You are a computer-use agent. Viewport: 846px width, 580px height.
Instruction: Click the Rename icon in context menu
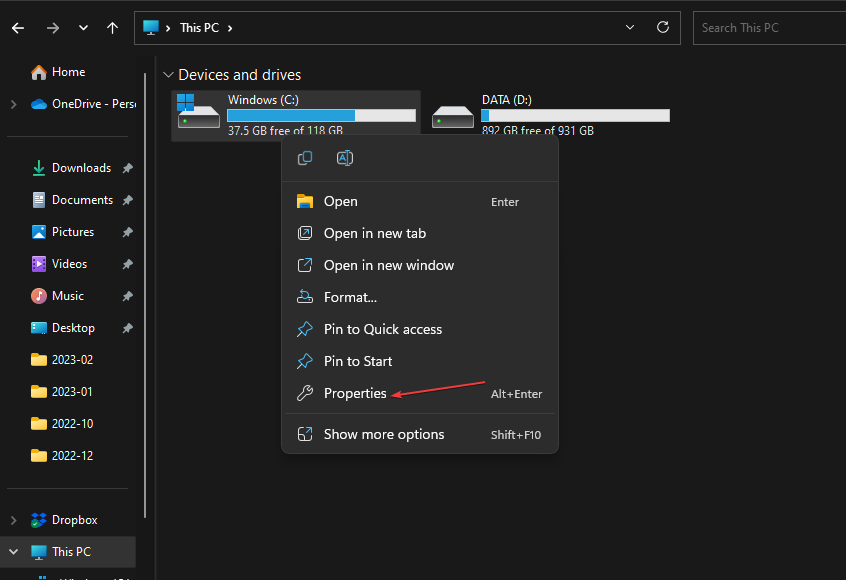(345, 158)
